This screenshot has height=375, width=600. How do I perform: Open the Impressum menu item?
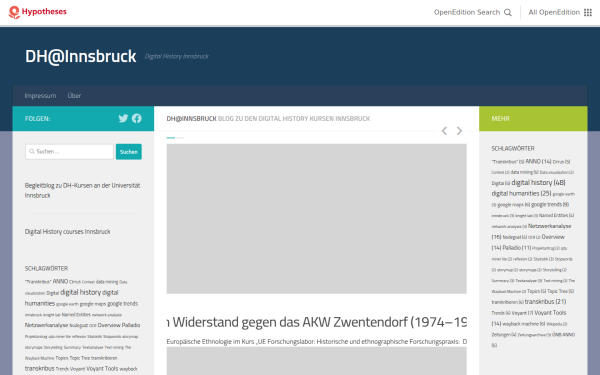40,96
